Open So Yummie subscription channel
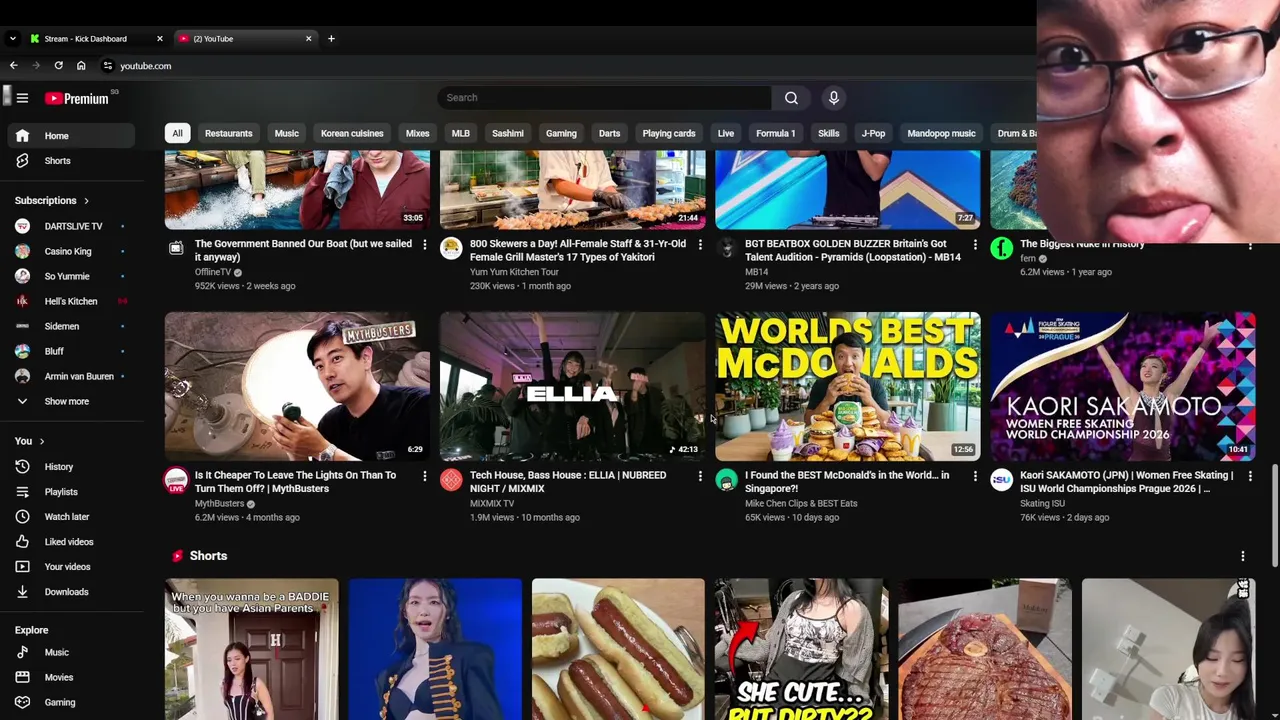1280x720 pixels. [x=70, y=276]
